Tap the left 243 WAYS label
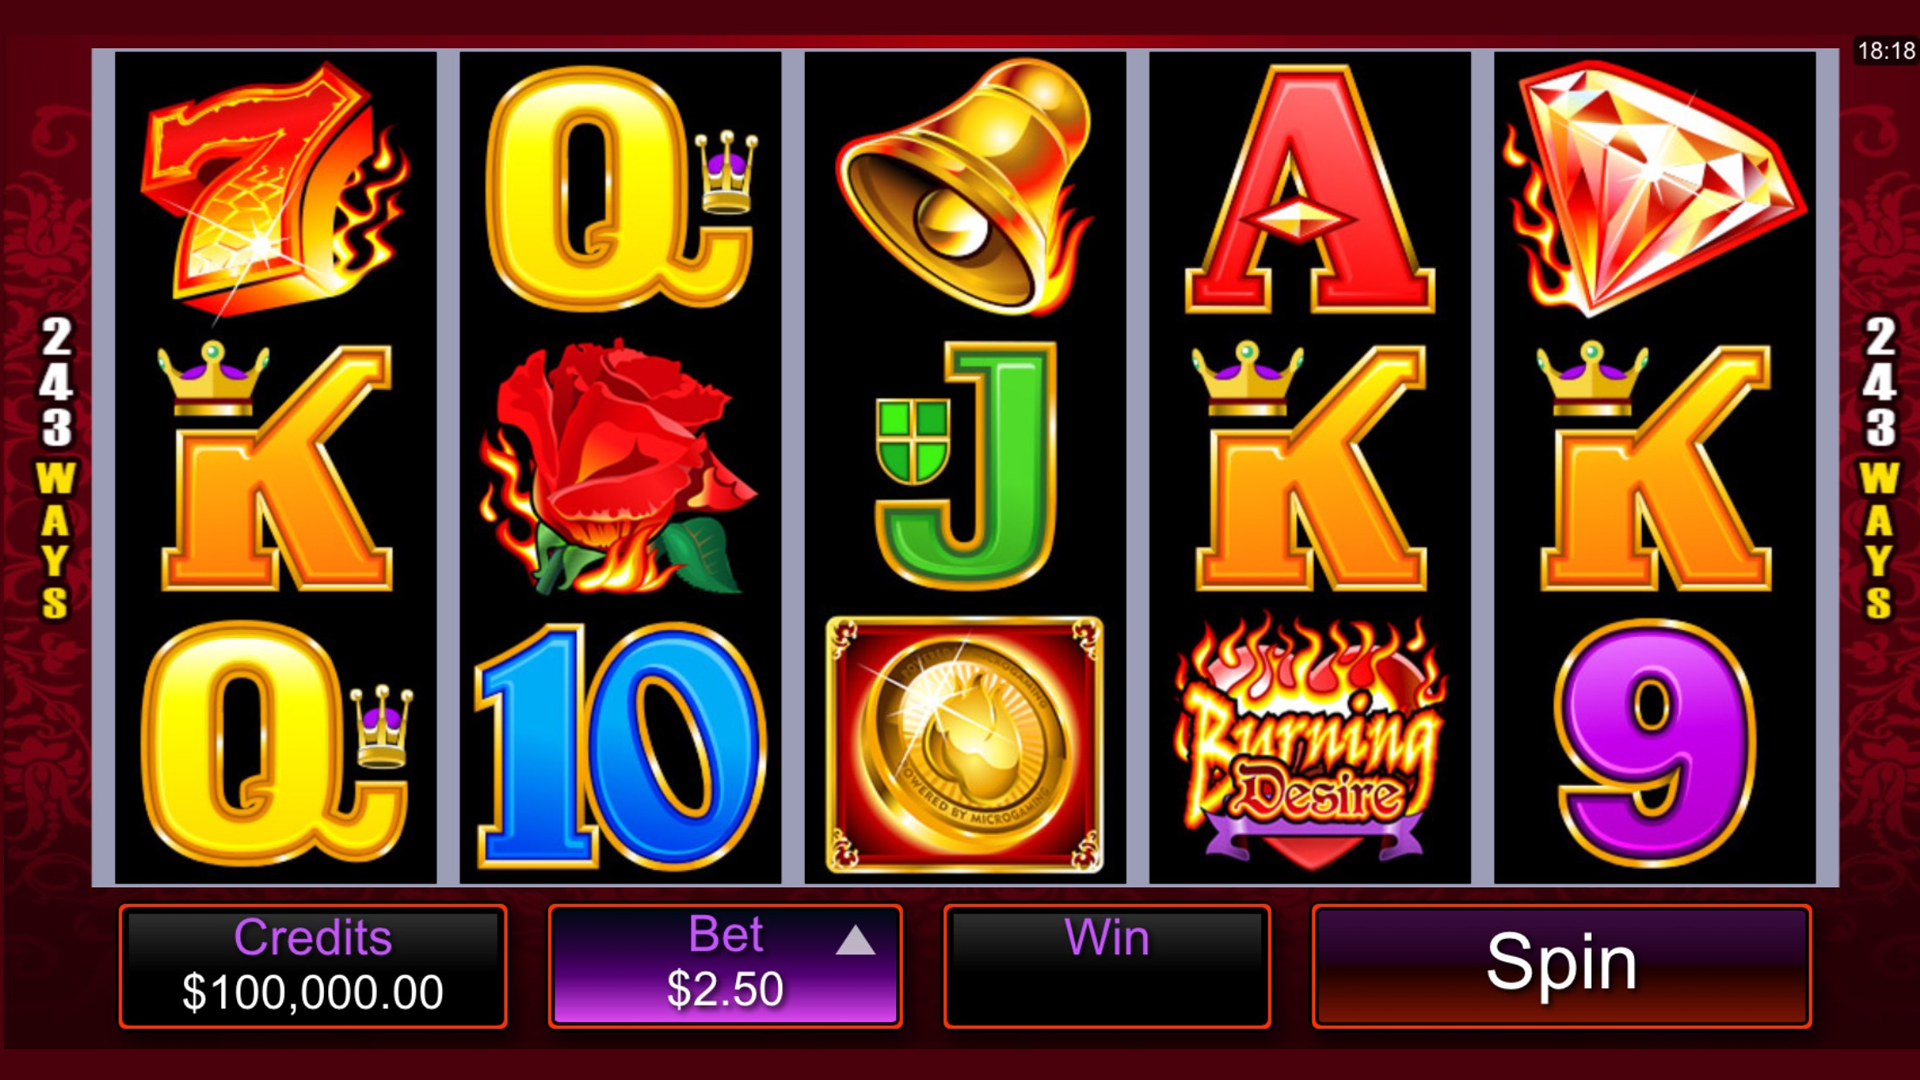This screenshot has height=1080, width=1920. click(56, 468)
